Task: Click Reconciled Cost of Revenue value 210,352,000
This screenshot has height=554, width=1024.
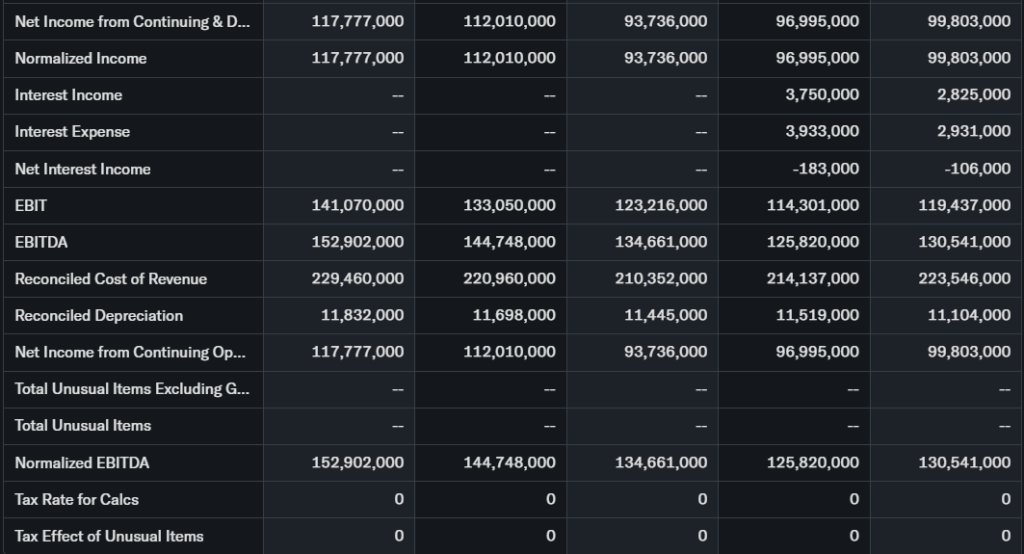Action: (661, 279)
